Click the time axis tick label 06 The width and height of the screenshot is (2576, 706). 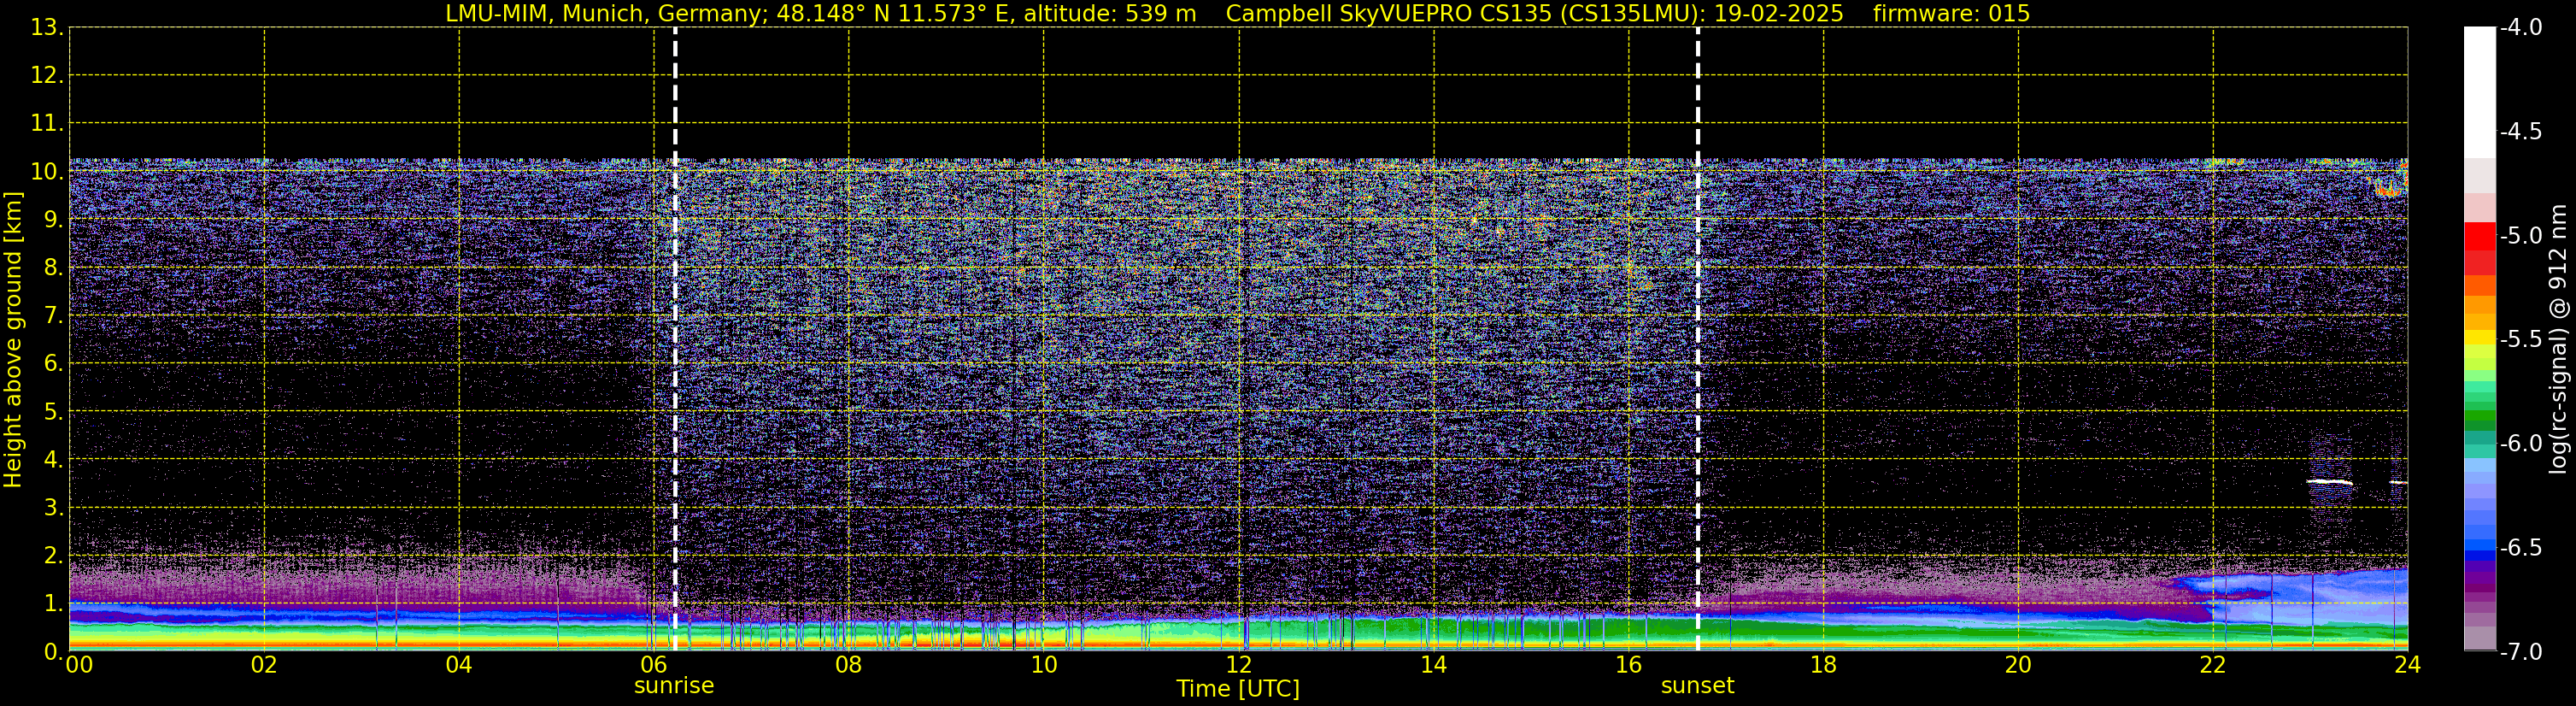654,665
